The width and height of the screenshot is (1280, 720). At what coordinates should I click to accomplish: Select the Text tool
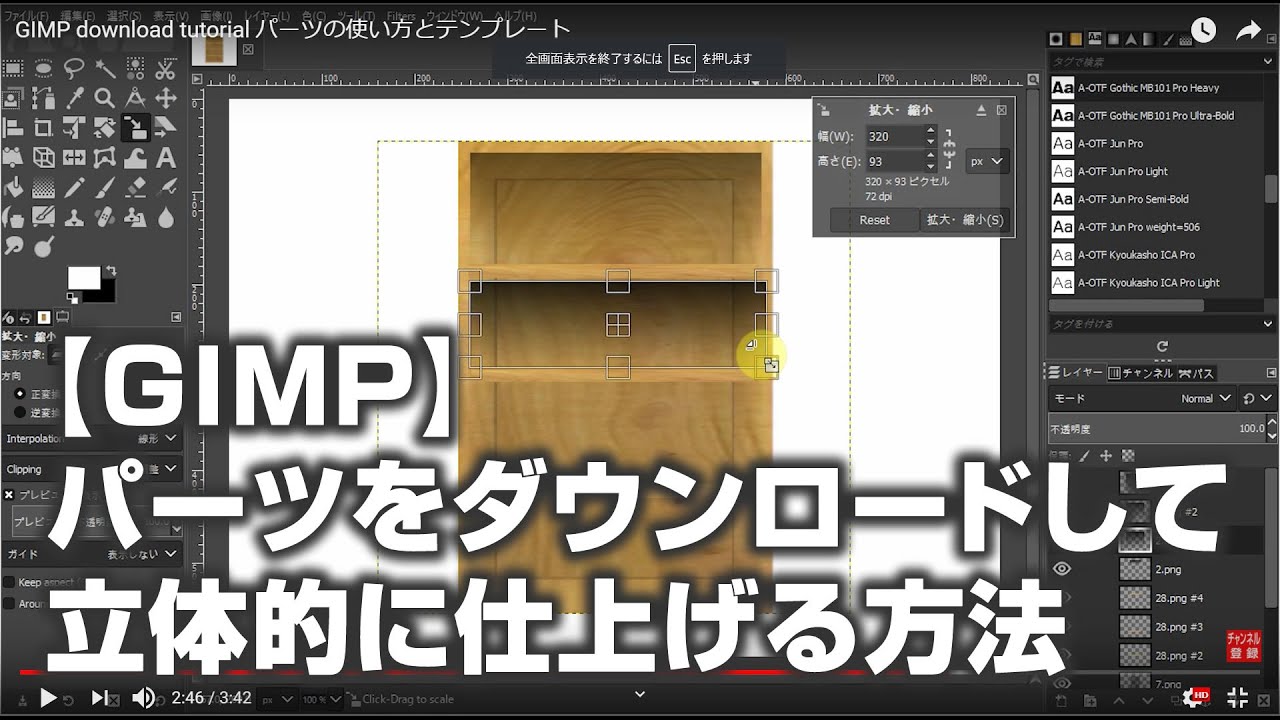click(166, 158)
